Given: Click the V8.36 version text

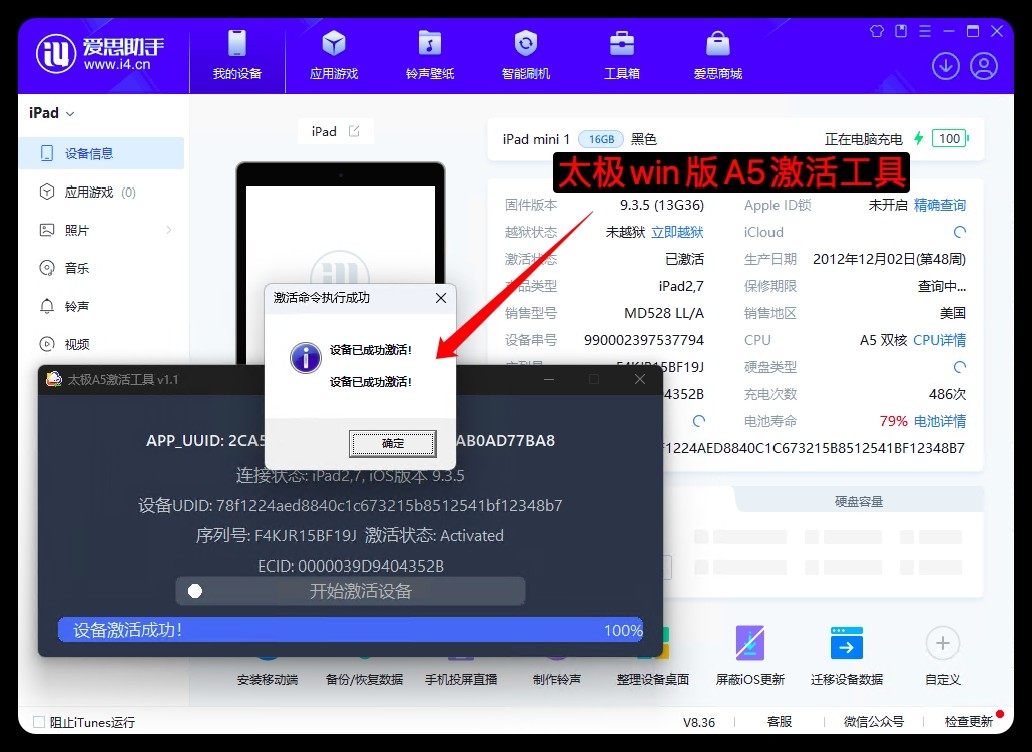Looking at the screenshot, I should click(698, 722).
